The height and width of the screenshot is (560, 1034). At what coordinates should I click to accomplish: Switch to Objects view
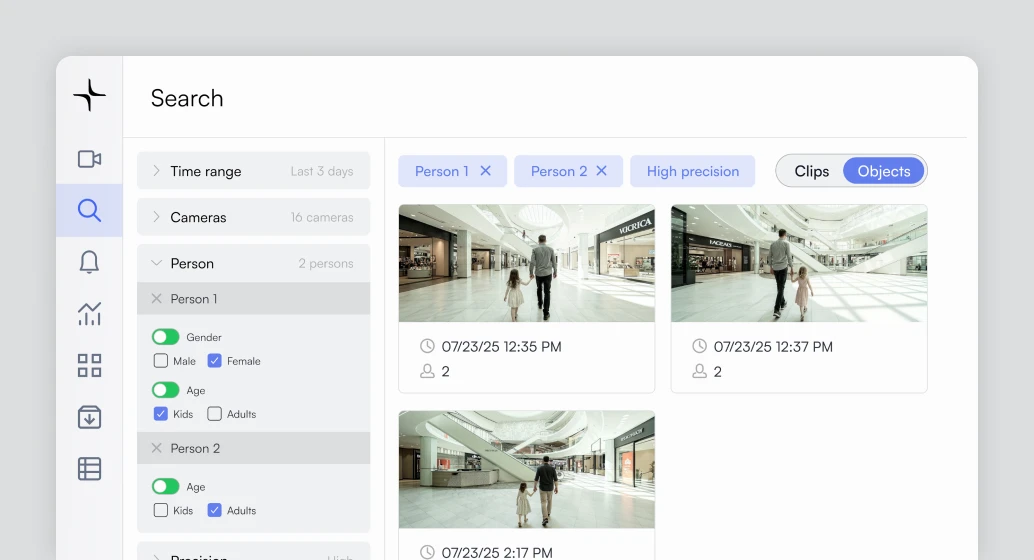pyautogui.click(x=884, y=171)
